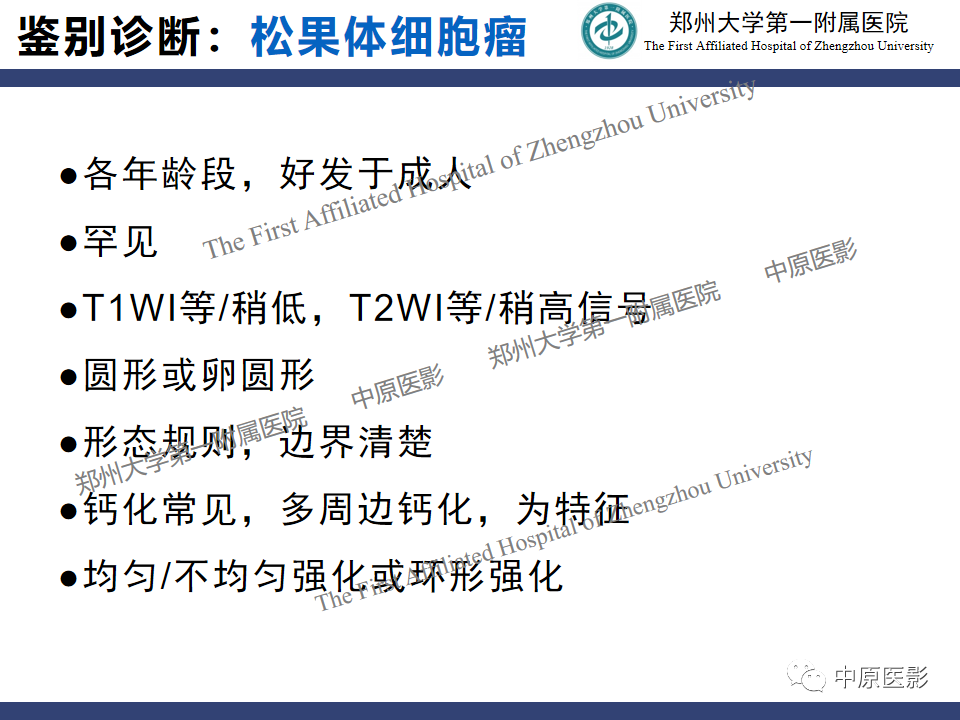
Task: Select bullet line T1WI等/稍低，T2WI等/稍高信号
Action: pos(355,307)
